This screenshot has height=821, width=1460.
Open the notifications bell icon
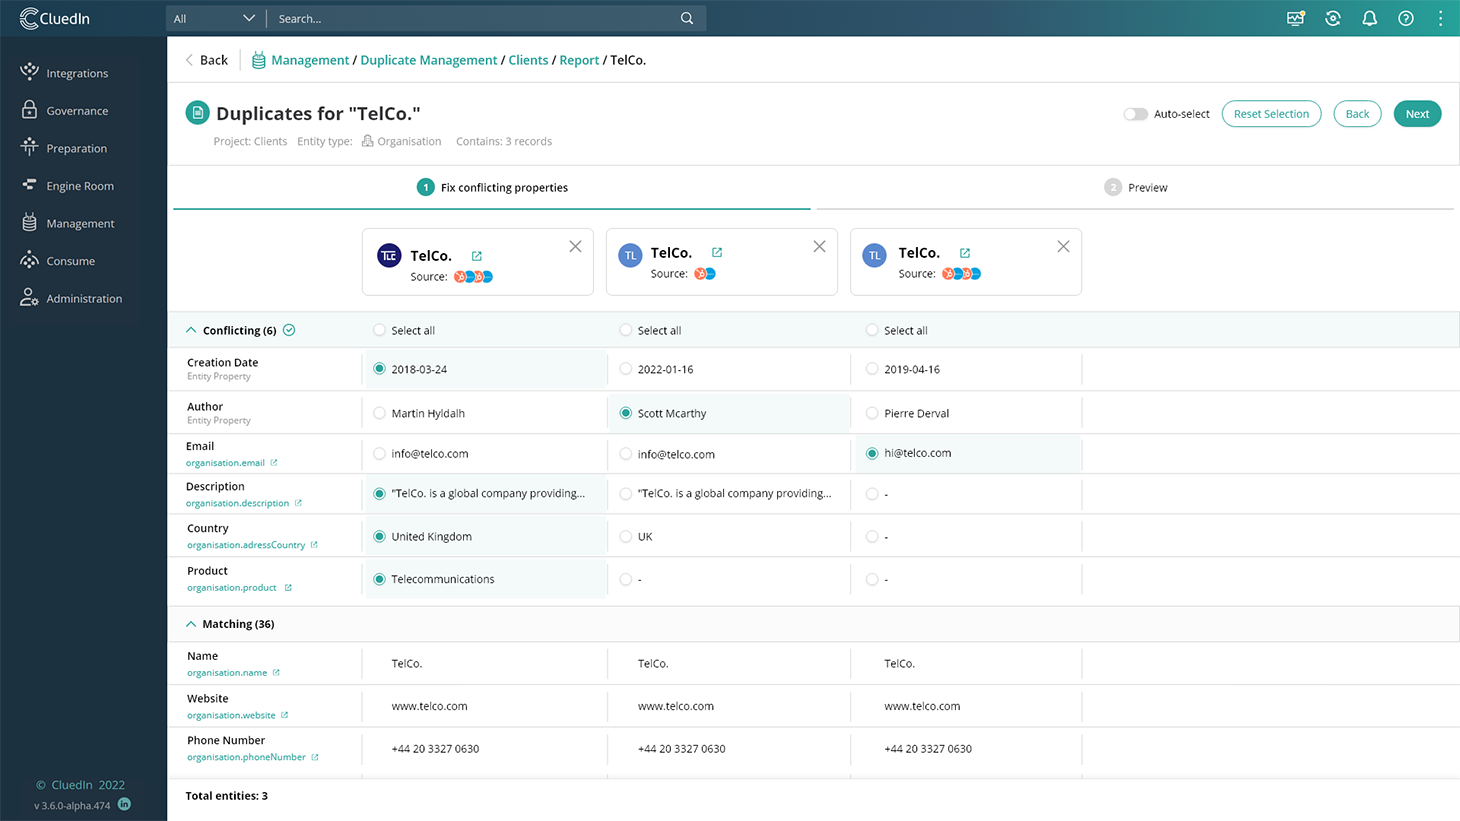pyautogui.click(x=1369, y=18)
